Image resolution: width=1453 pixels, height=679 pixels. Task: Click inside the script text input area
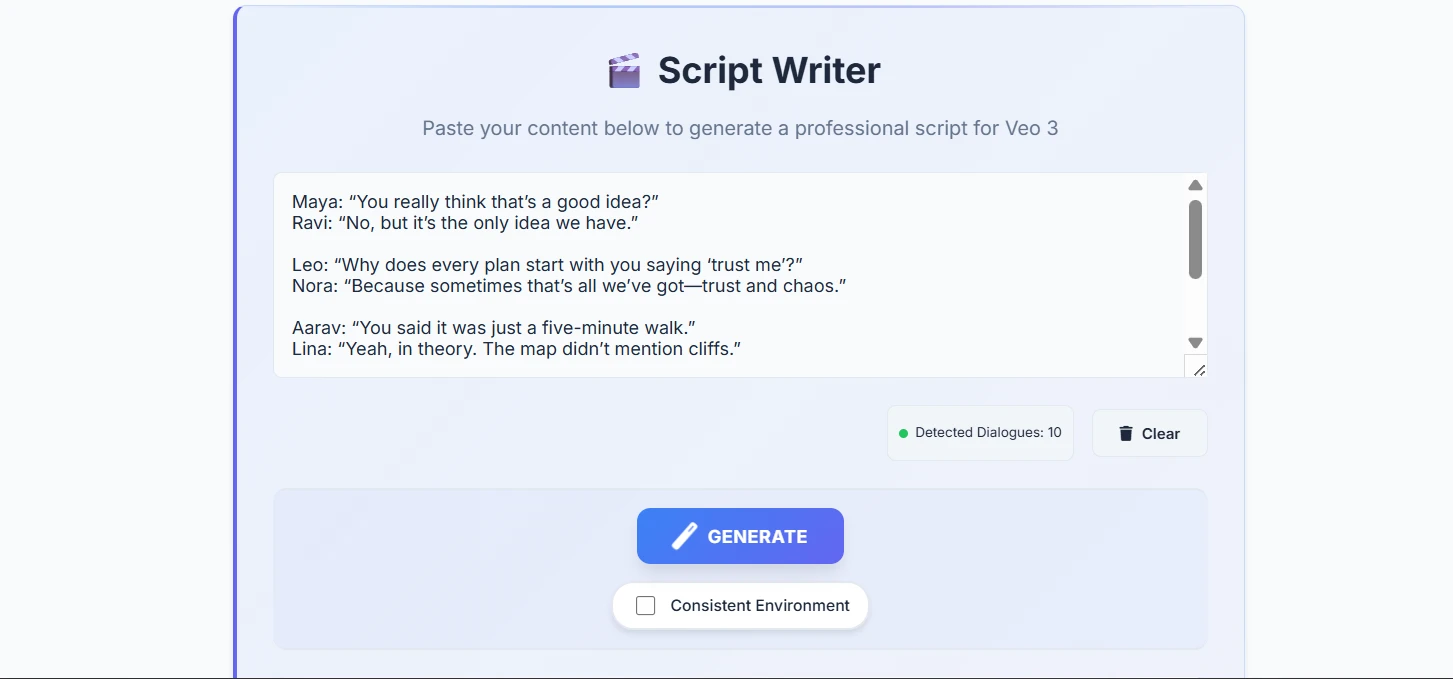700,270
